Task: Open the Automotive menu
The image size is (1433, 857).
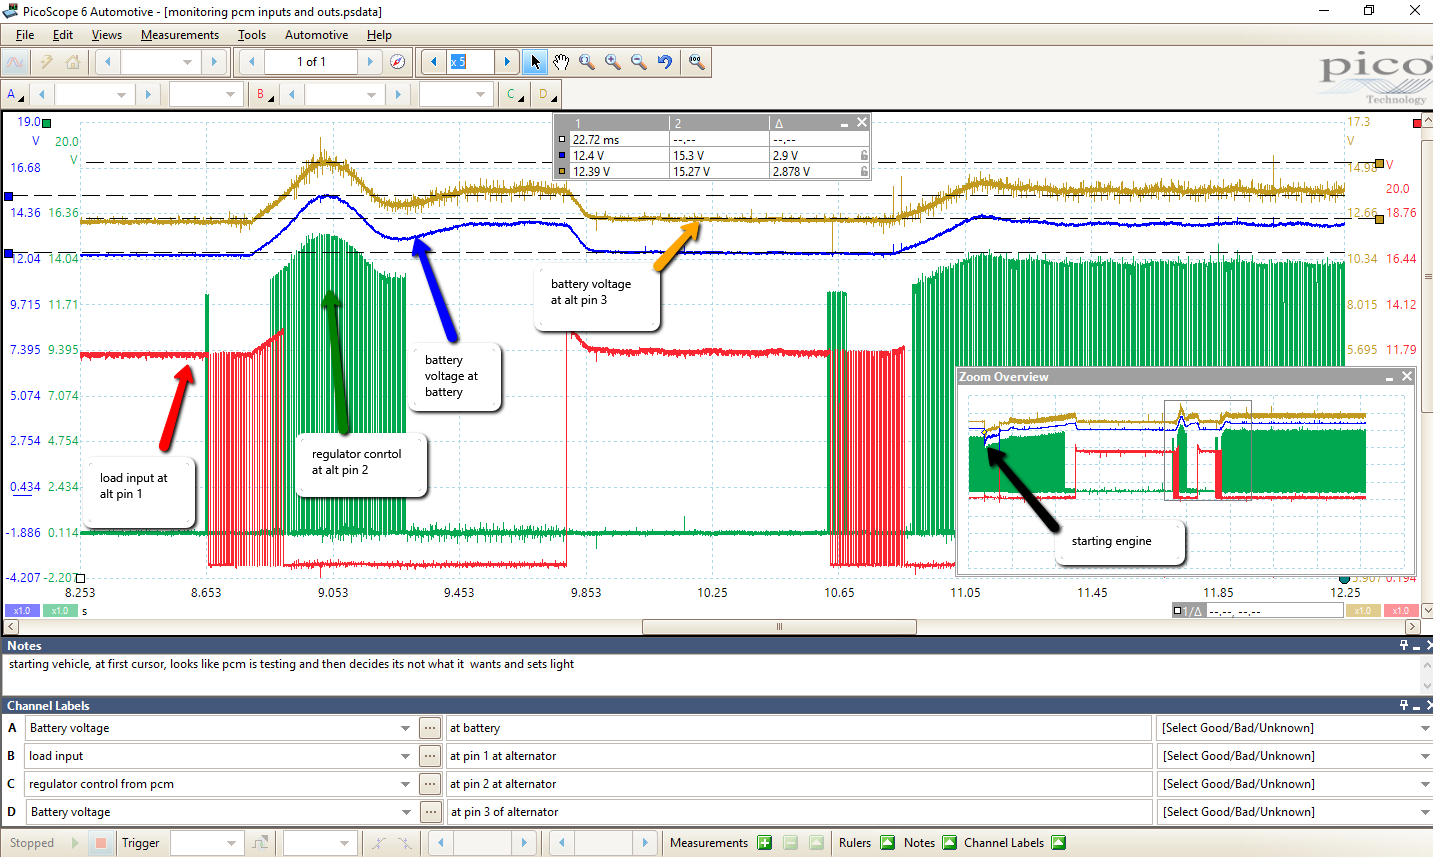Action: [x=316, y=35]
